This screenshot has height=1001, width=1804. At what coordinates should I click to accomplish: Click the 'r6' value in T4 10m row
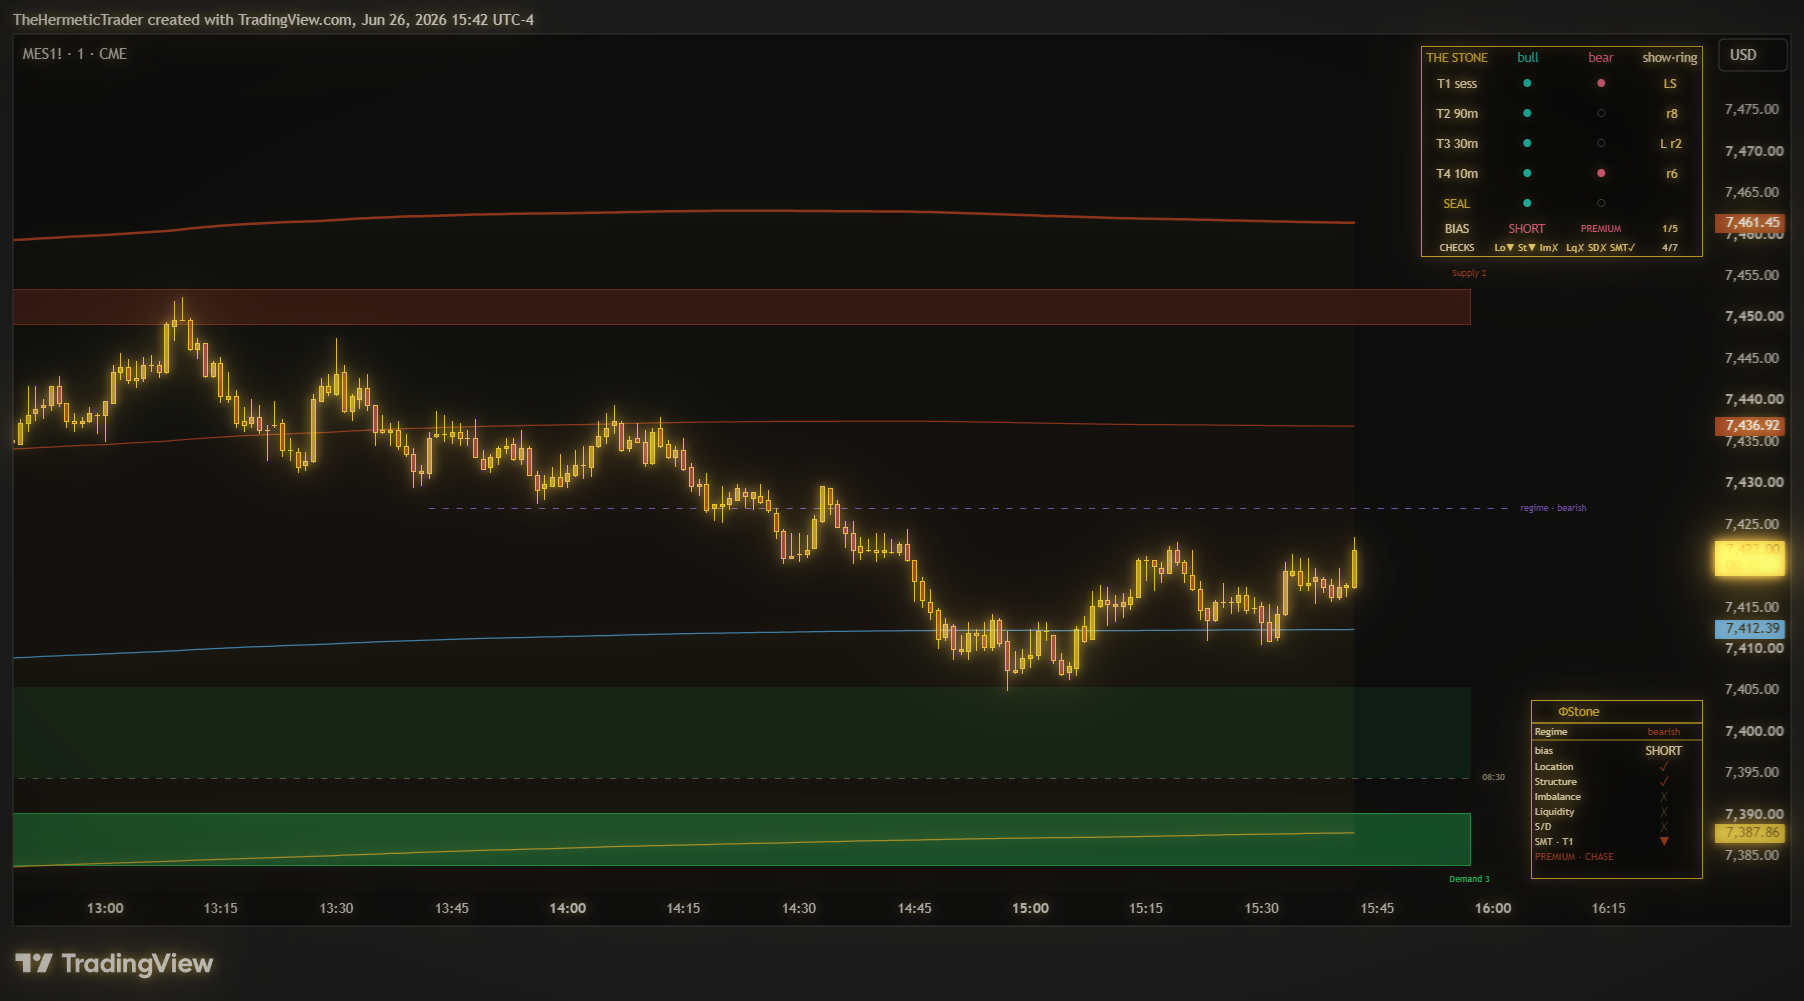pyautogui.click(x=1671, y=174)
